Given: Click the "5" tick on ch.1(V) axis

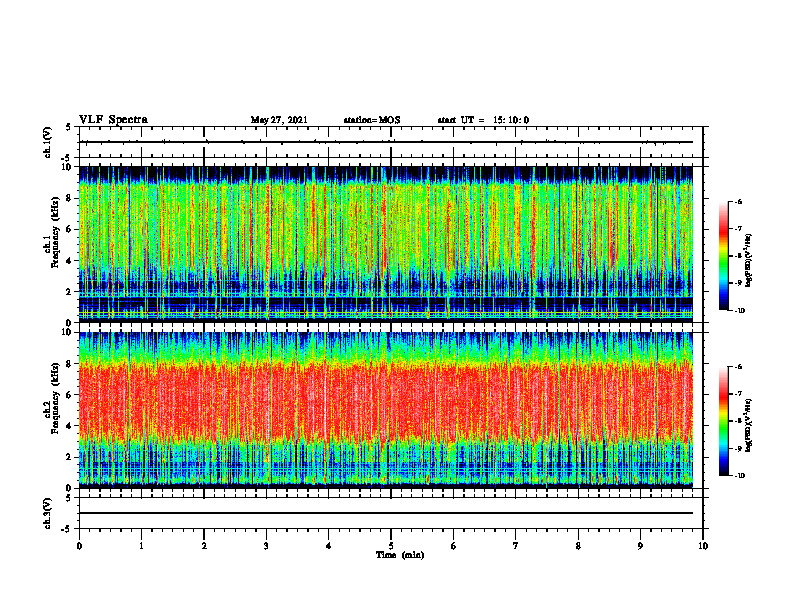Looking at the screenshot, I should pos(70,127).
